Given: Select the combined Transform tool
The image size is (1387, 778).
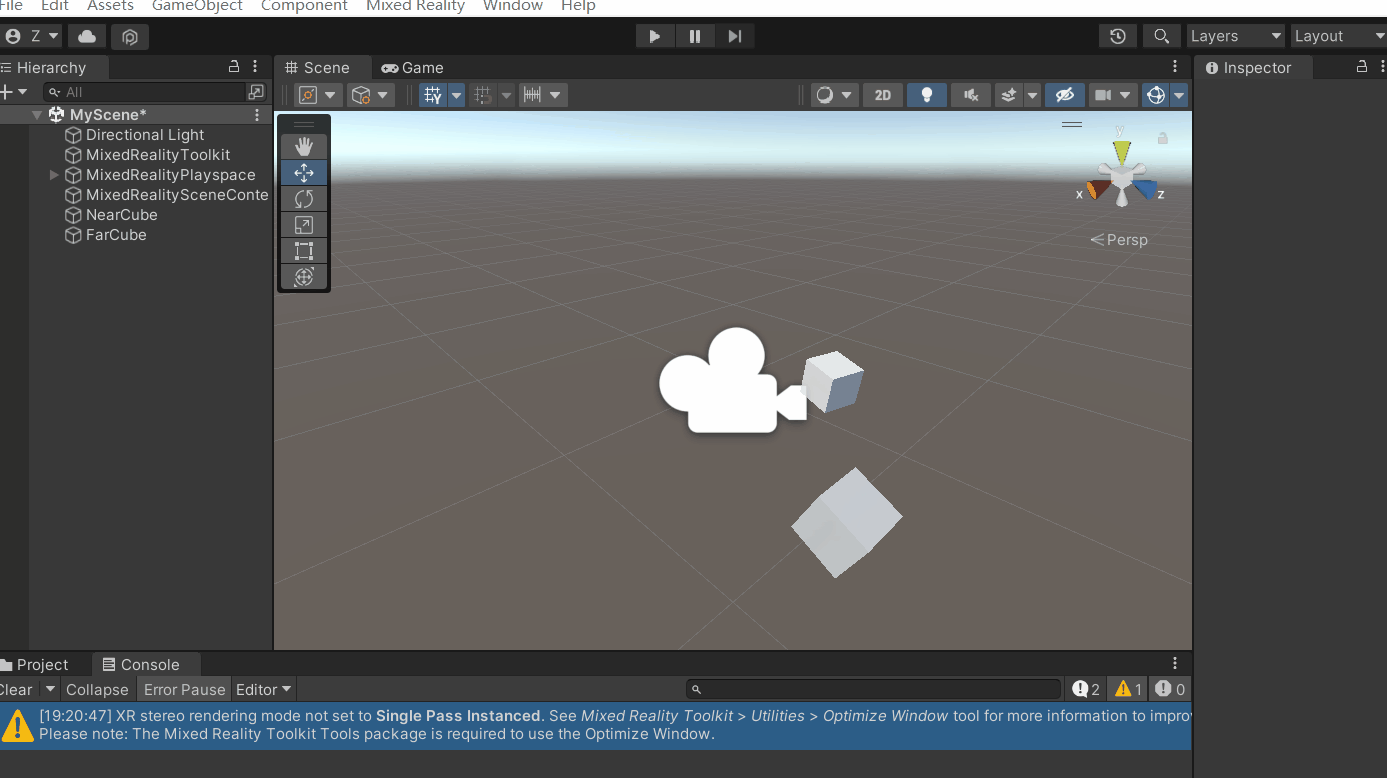Looking at the screenshot, I should click(304, 277).
